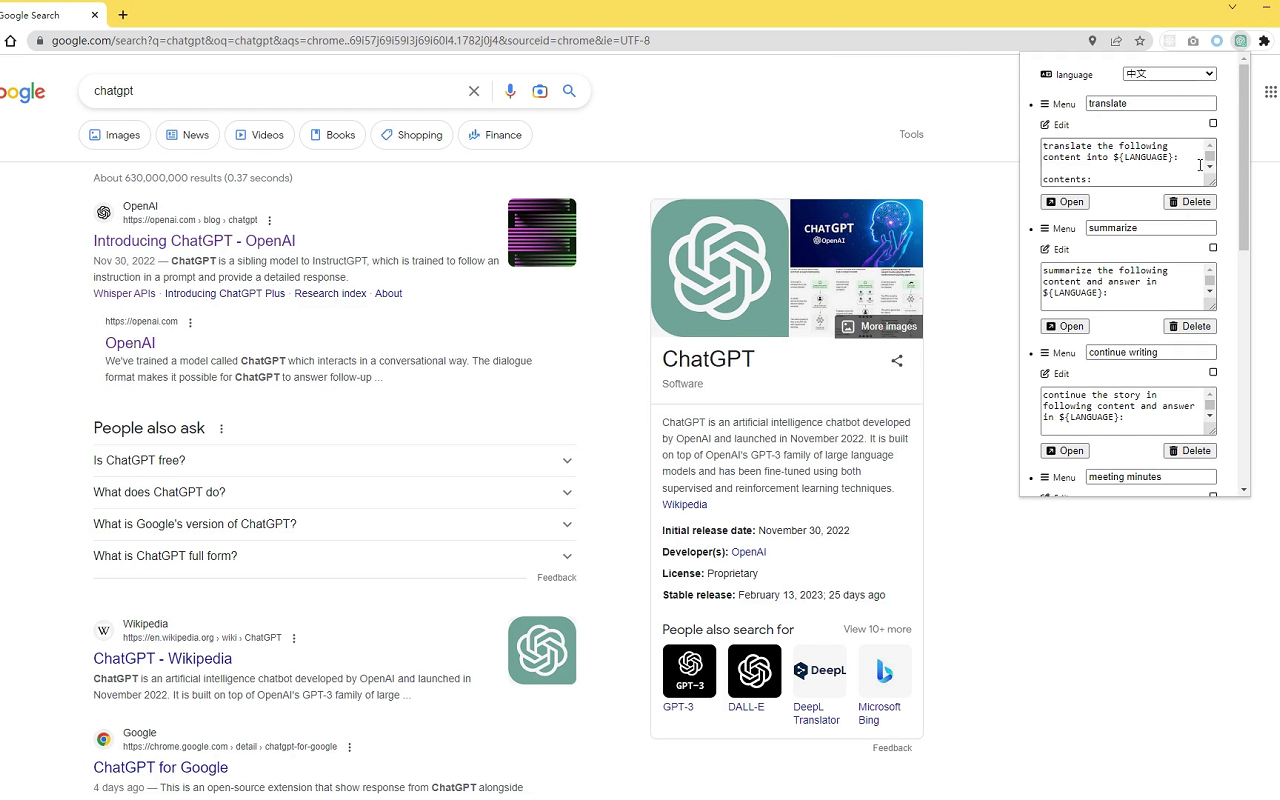Click the 'meeting minutes' menu name field
The width and height of the screenshot is (1280, 800).
(1151, 477)
